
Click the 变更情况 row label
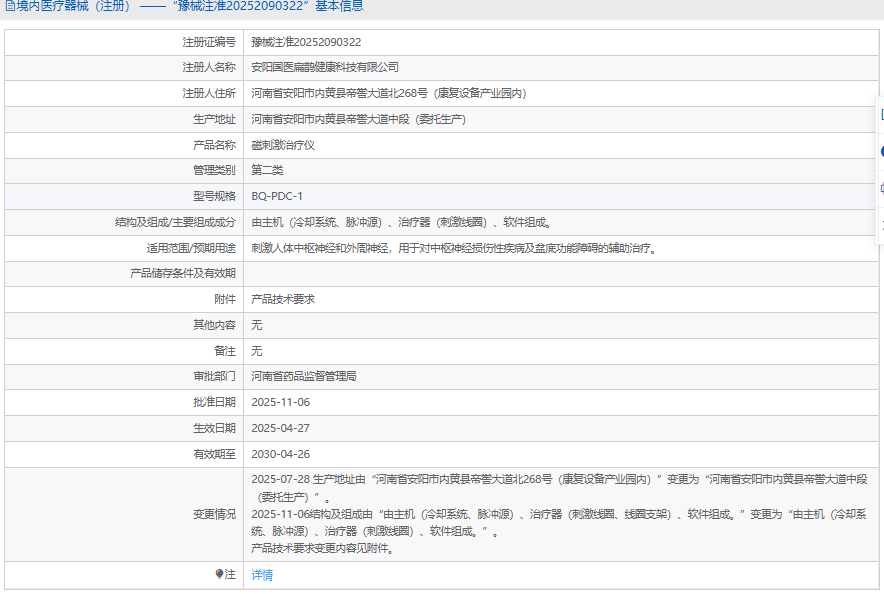(x=214, y=514)
